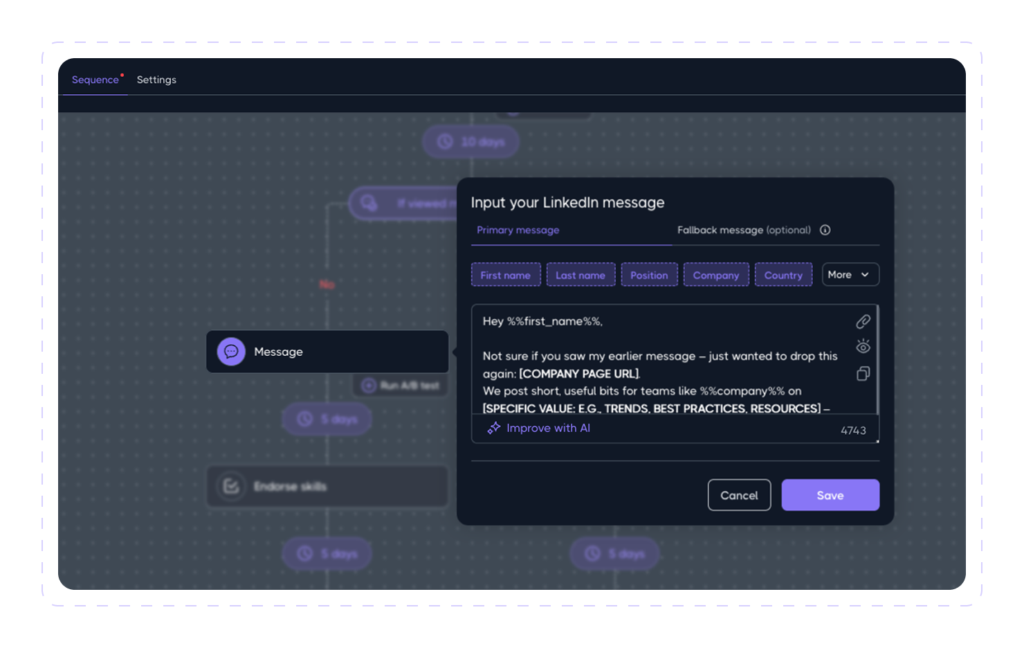
Task: Click the sparkle icon next to Improve with AI
Action: (494, 429)
